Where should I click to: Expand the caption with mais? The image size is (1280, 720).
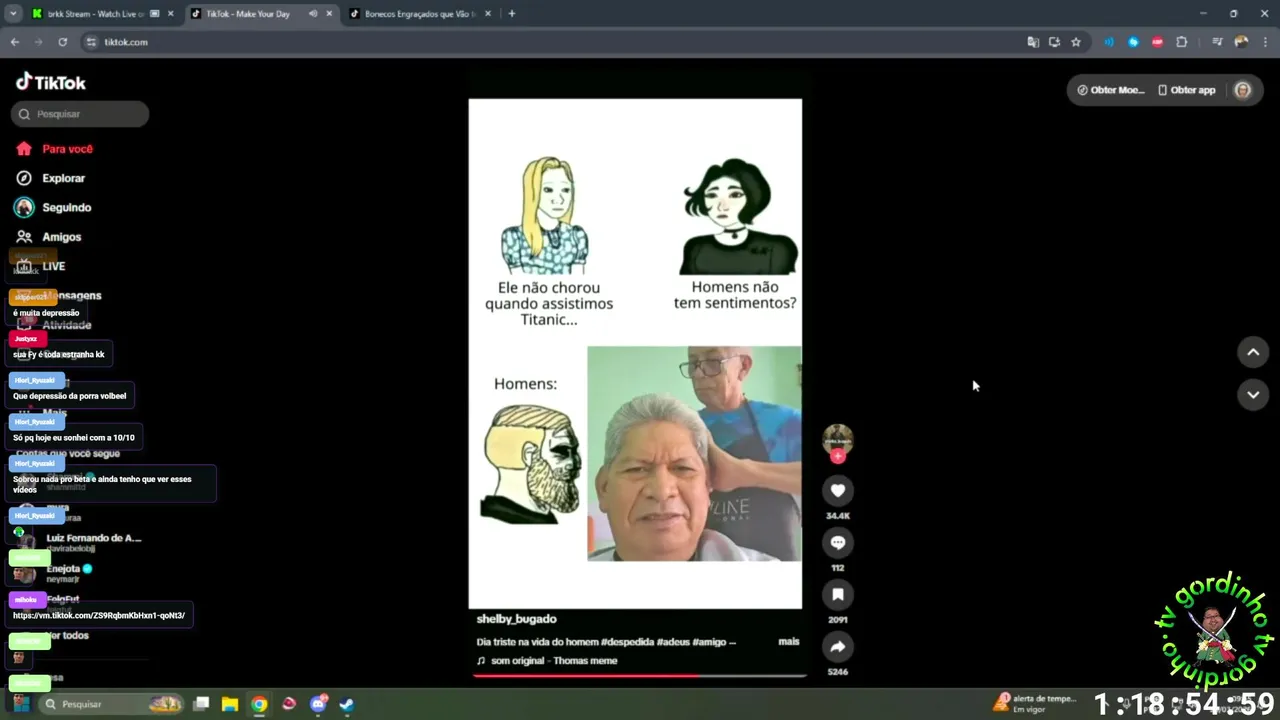click(x=789, y=641)
